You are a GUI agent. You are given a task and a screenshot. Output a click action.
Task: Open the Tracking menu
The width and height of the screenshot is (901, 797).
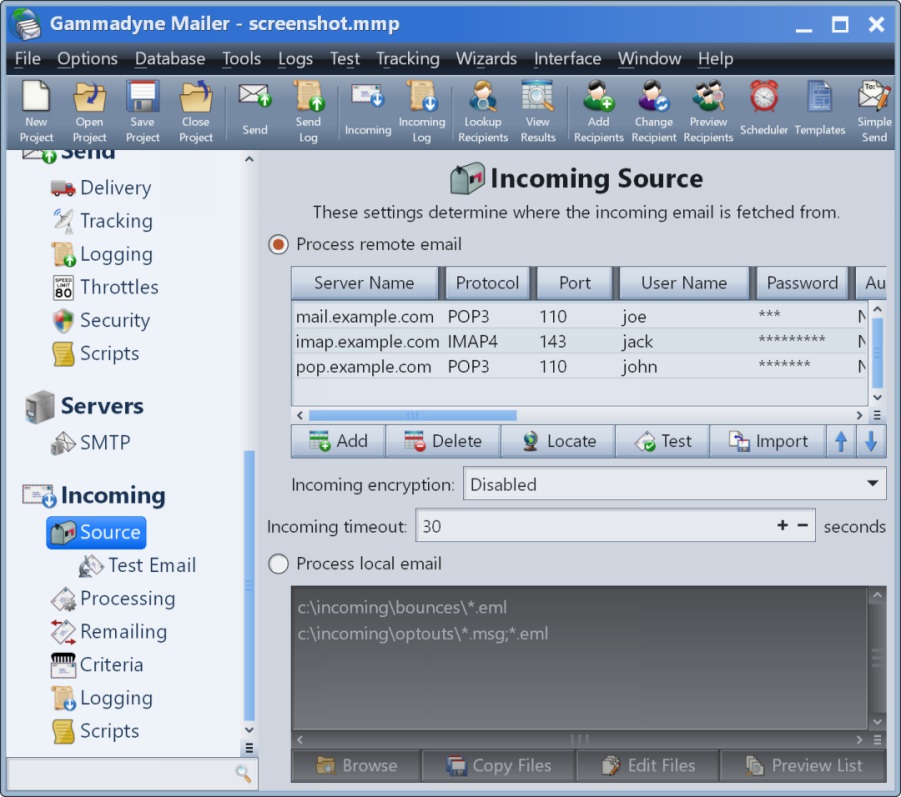click(x=407, y=59)
